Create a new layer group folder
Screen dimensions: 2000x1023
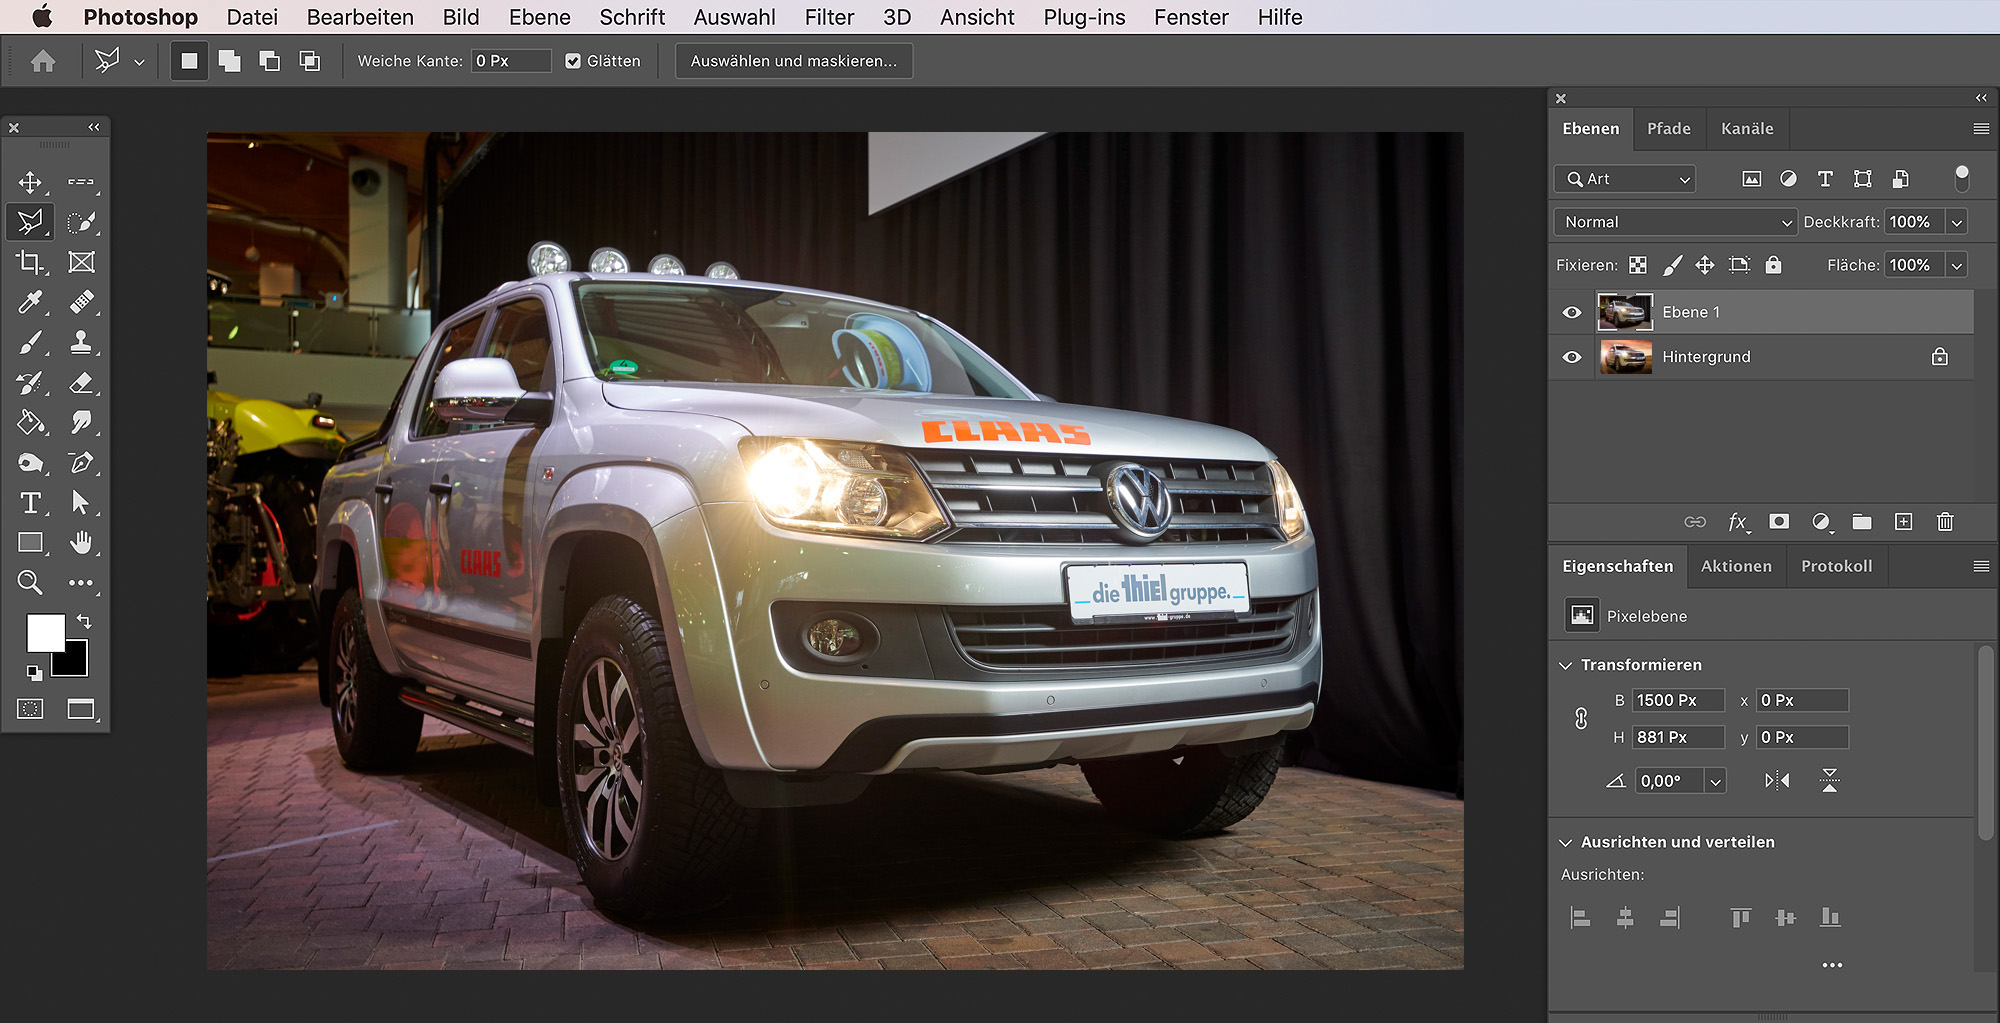pos(1862,522)
